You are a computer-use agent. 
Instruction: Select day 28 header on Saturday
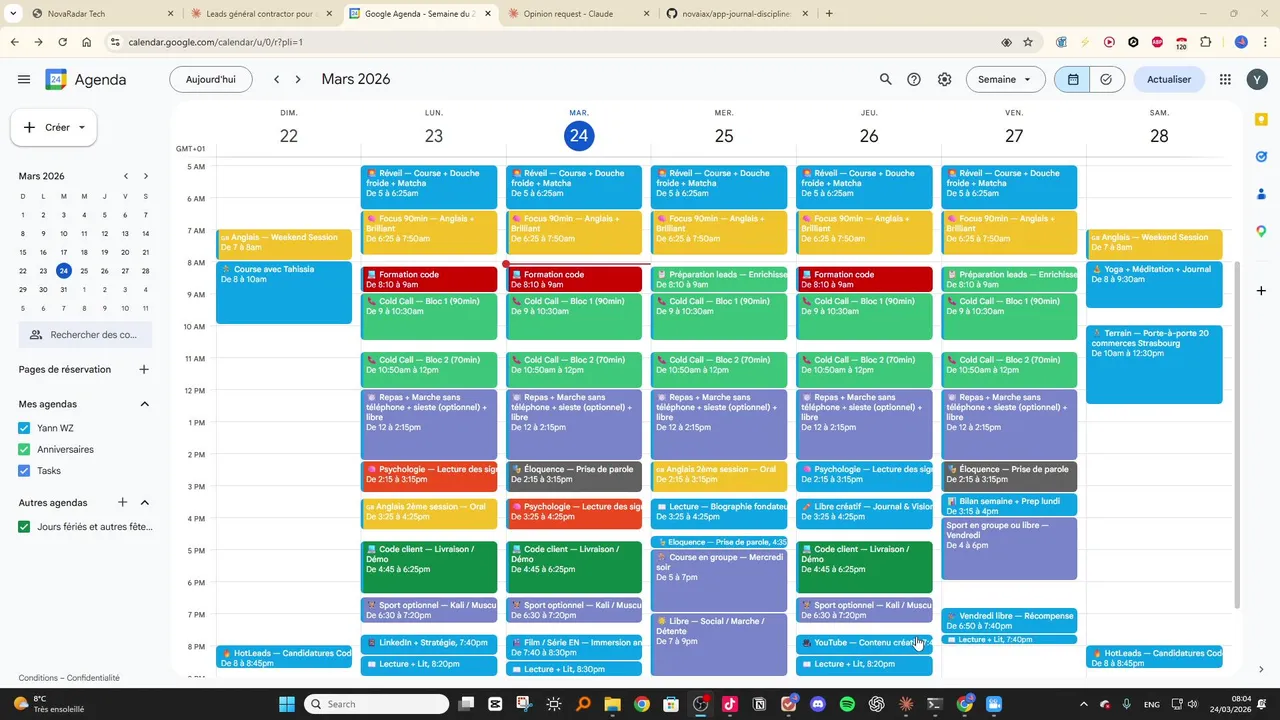(x=1159, y=136)
